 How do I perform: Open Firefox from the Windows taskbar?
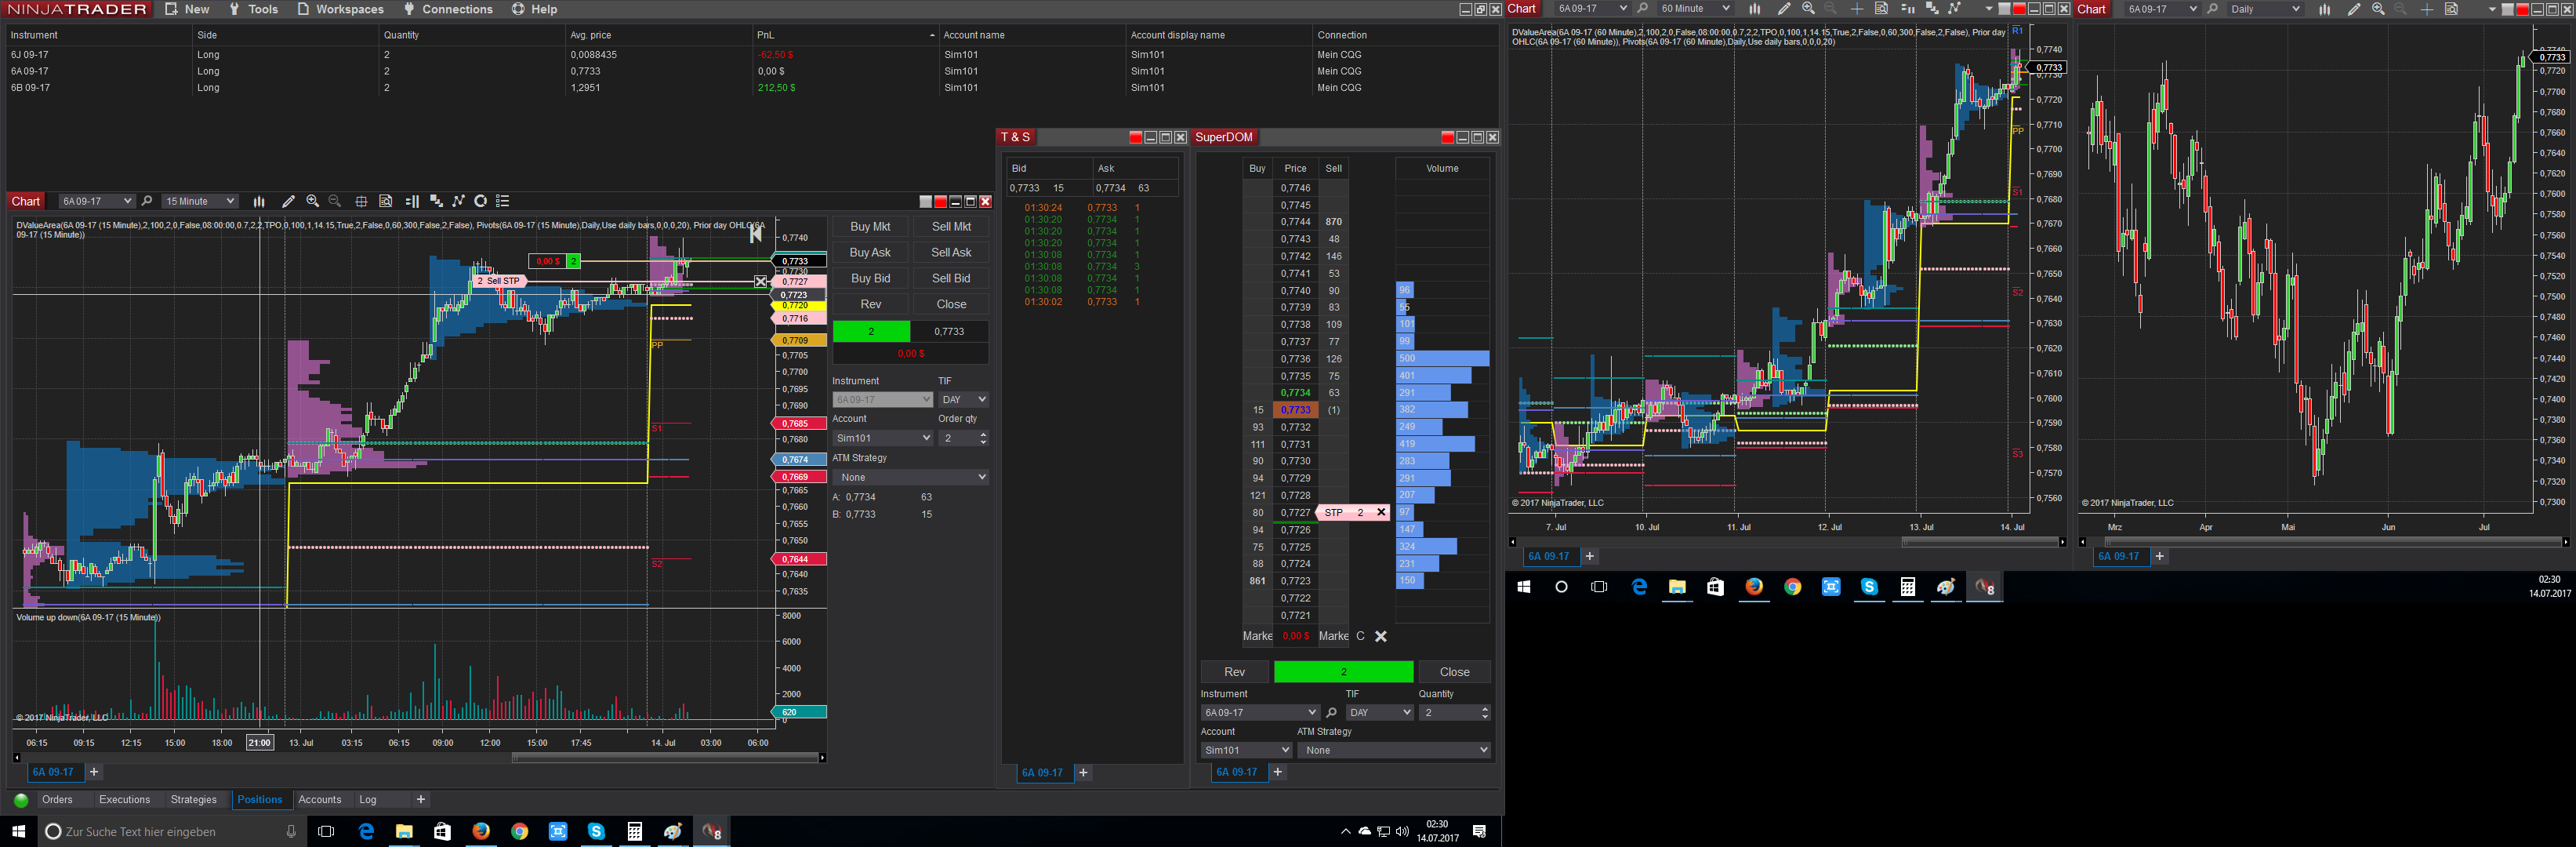(x=481, y=831)
